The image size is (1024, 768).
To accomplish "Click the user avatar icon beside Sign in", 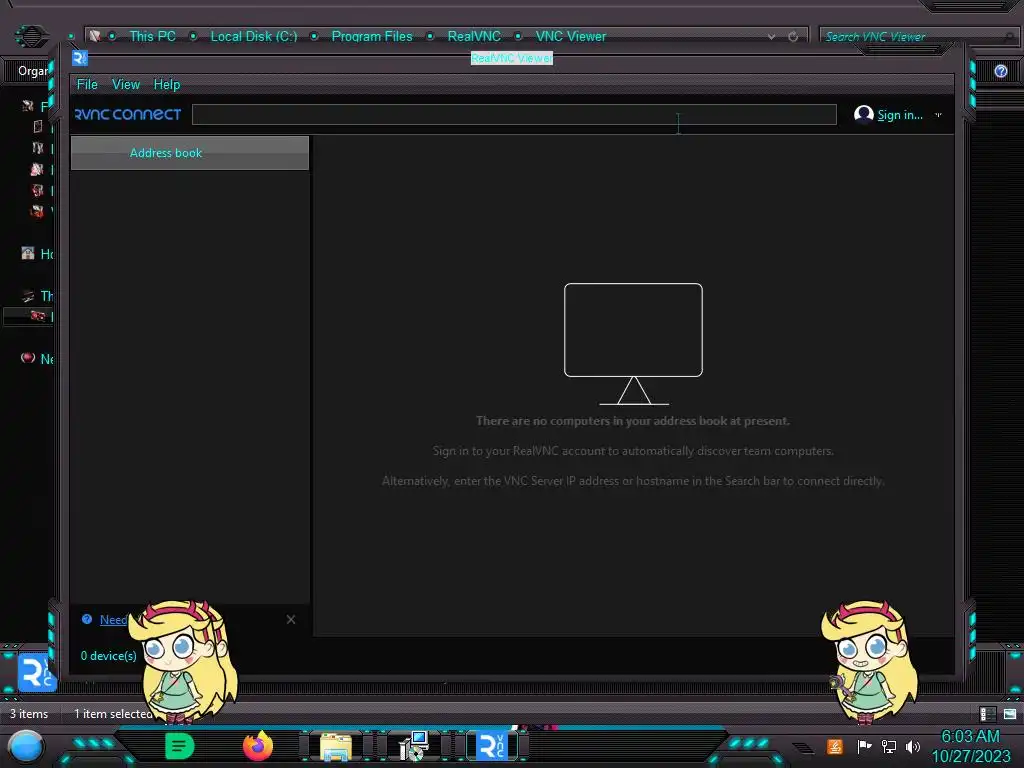I will pyautogui.click(x=863, y=114).
